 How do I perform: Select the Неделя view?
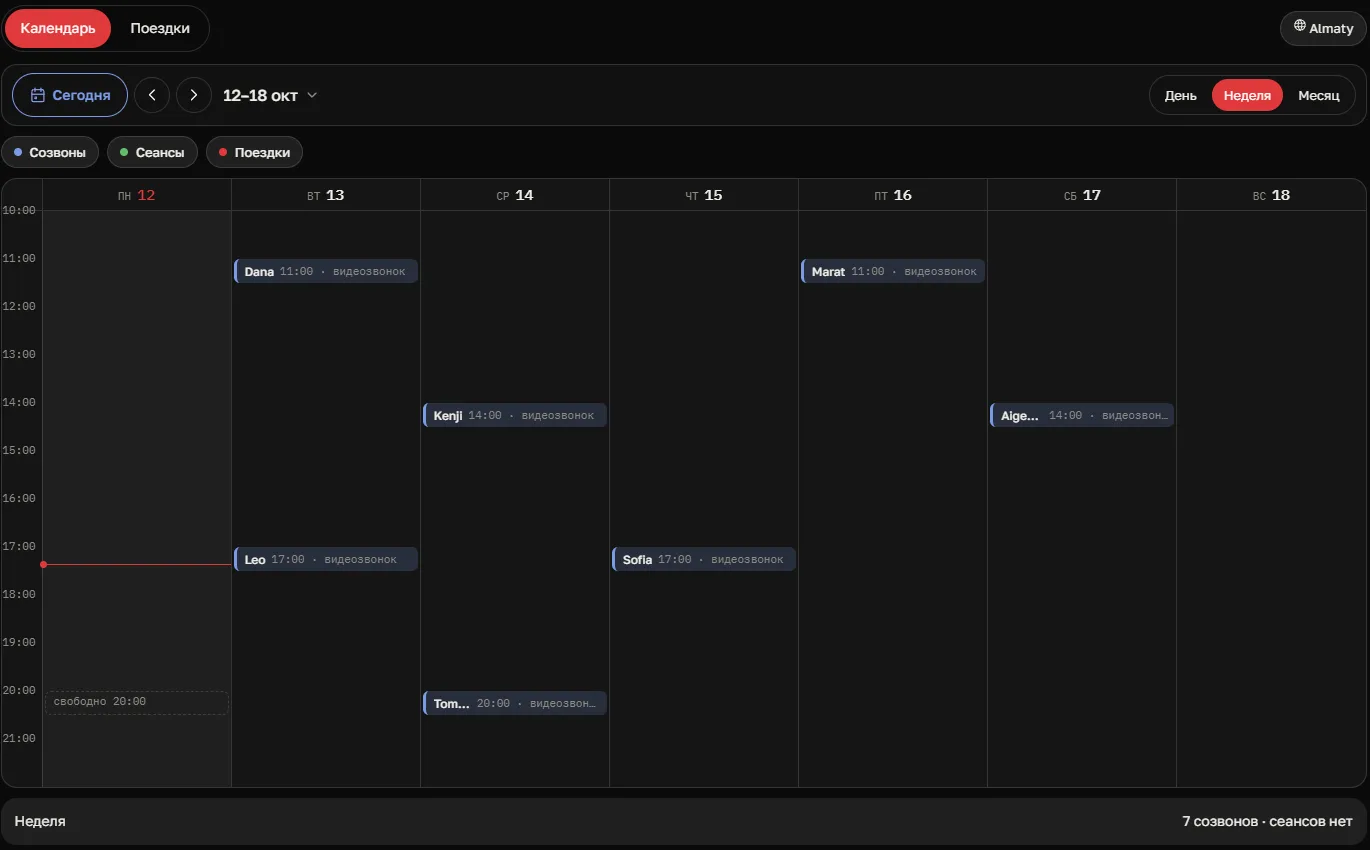1247,95
